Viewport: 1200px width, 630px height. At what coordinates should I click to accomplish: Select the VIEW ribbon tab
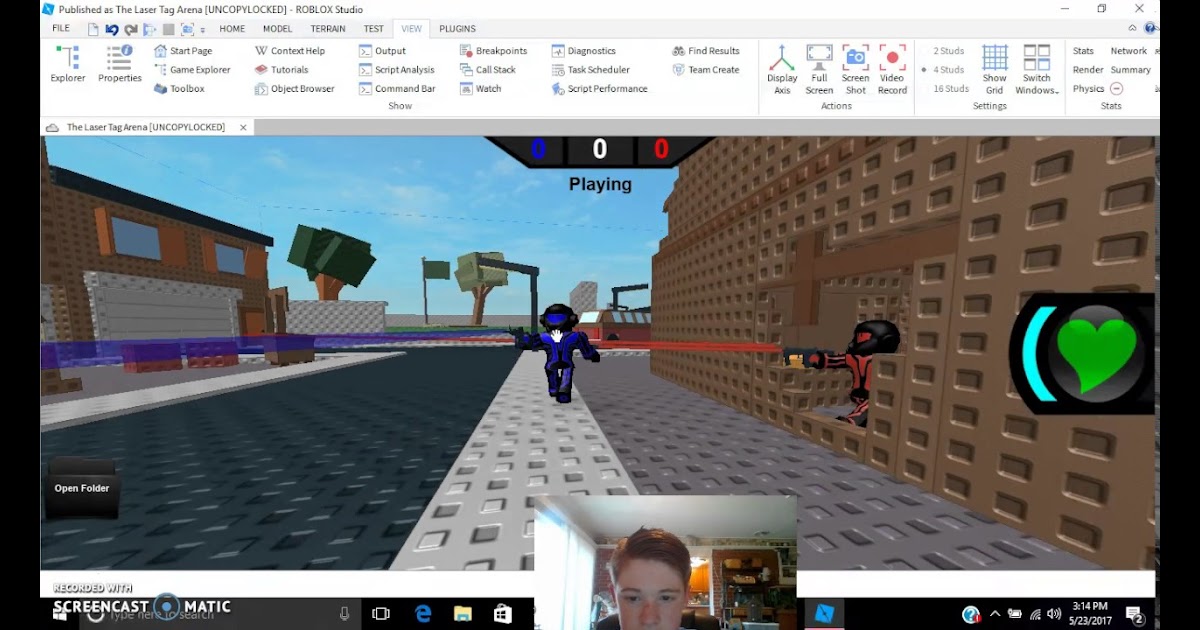pos(411,29)
